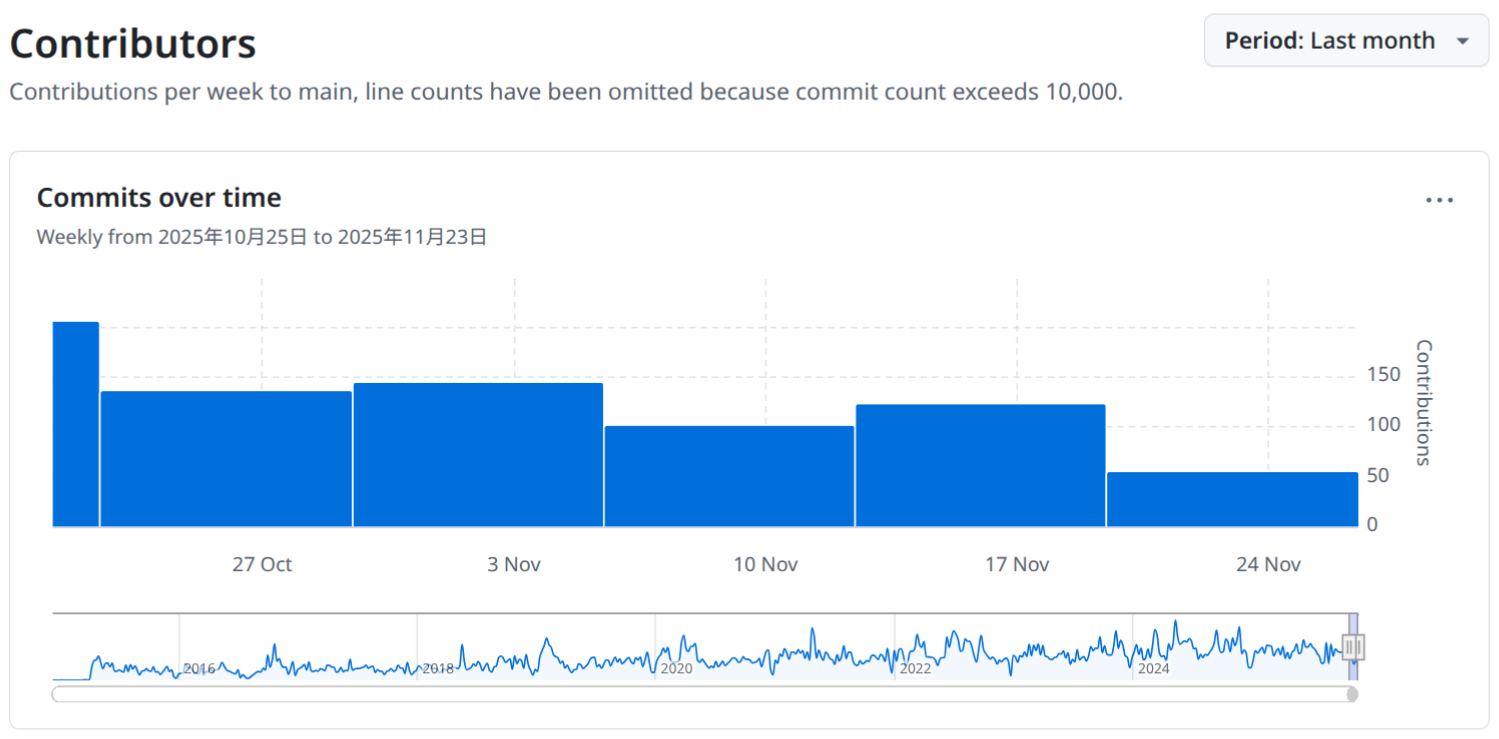Open the kebab menu on Commits over time card
The width and height of the screenshot is (1499, 739).
click(x=1439, y=200)
